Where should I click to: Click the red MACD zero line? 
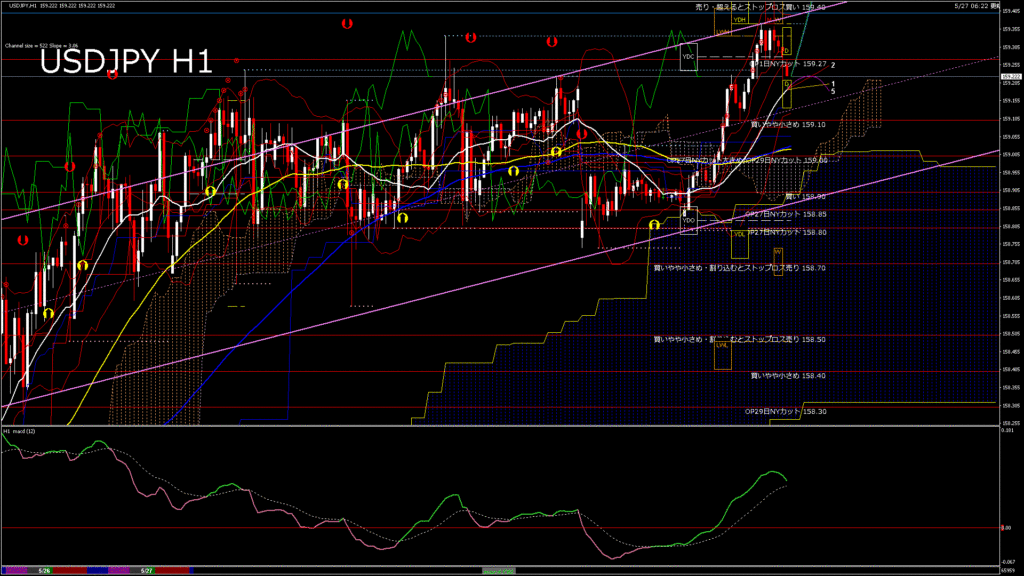tap(500, 528)
